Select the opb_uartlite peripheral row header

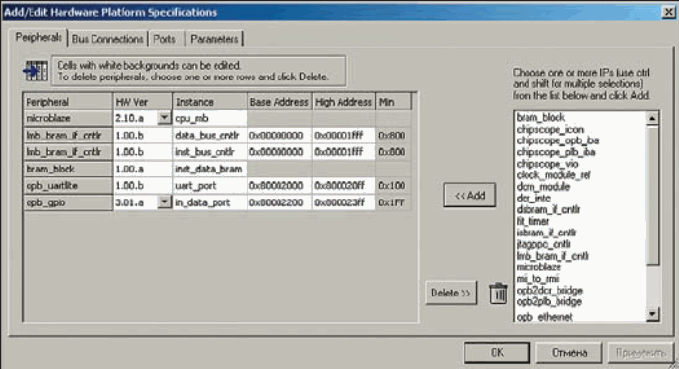point(68,185)
